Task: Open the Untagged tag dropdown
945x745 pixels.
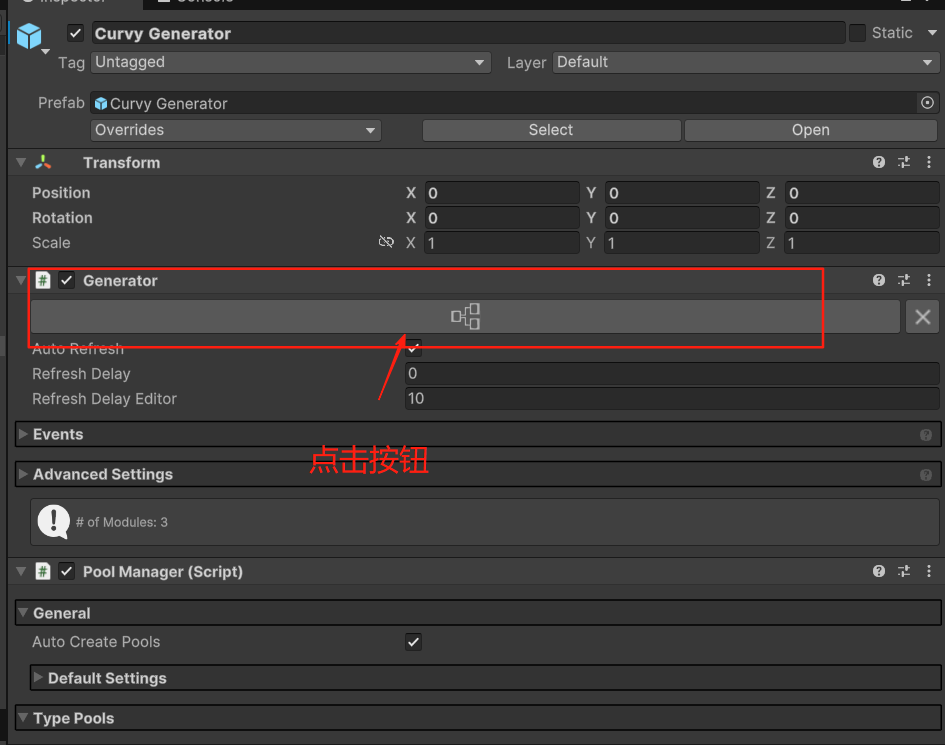Action: pos(290,62)
